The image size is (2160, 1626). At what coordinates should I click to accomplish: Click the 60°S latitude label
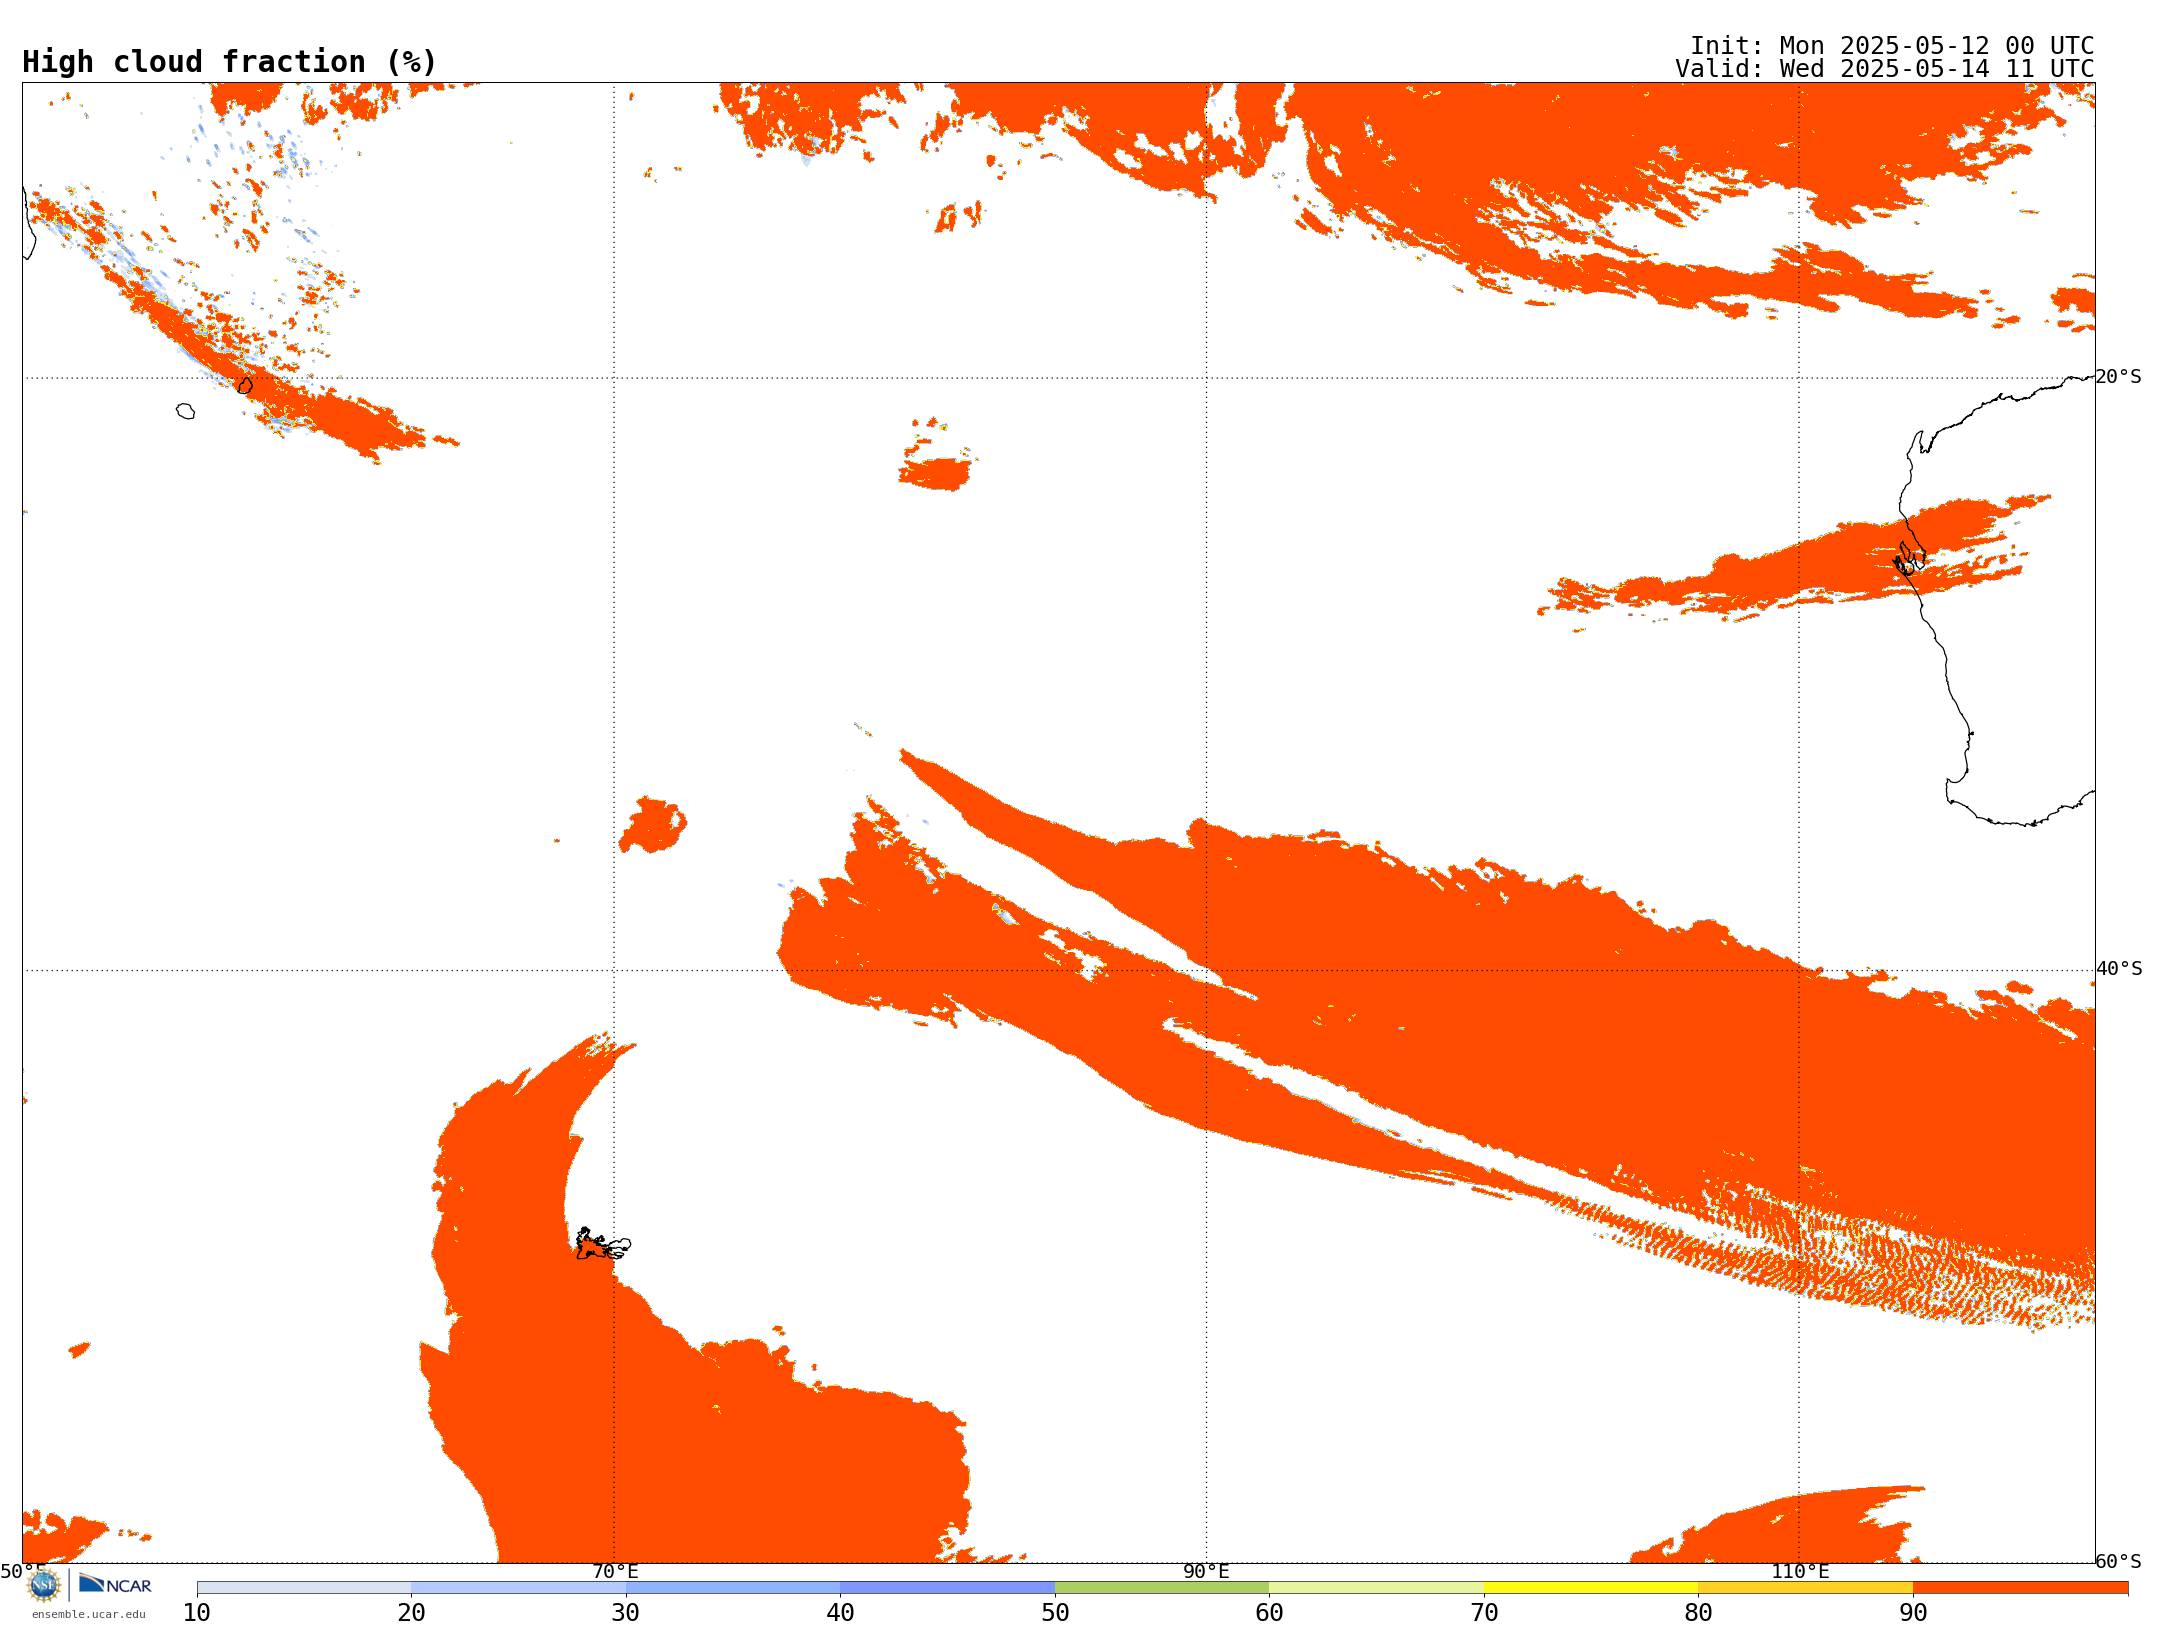2119,1561
